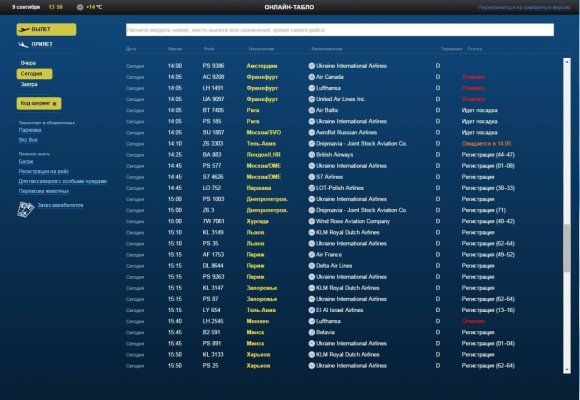Select flight PS 9386 to Амстердам
Viewport: 580px width, 400px height.
pos(342,66)
